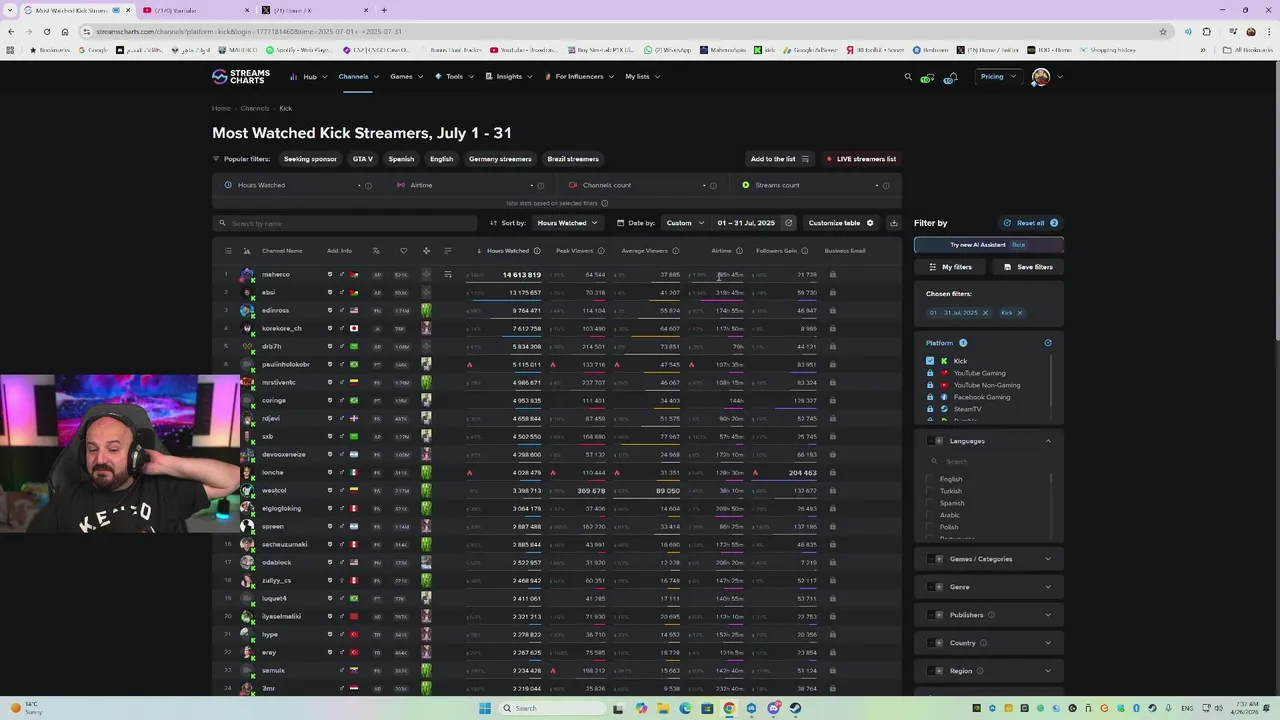The image size is (1280, 720).
Task: Expand the Publishers filter section
Action: pyautogui.click(x=1048, y=615)
